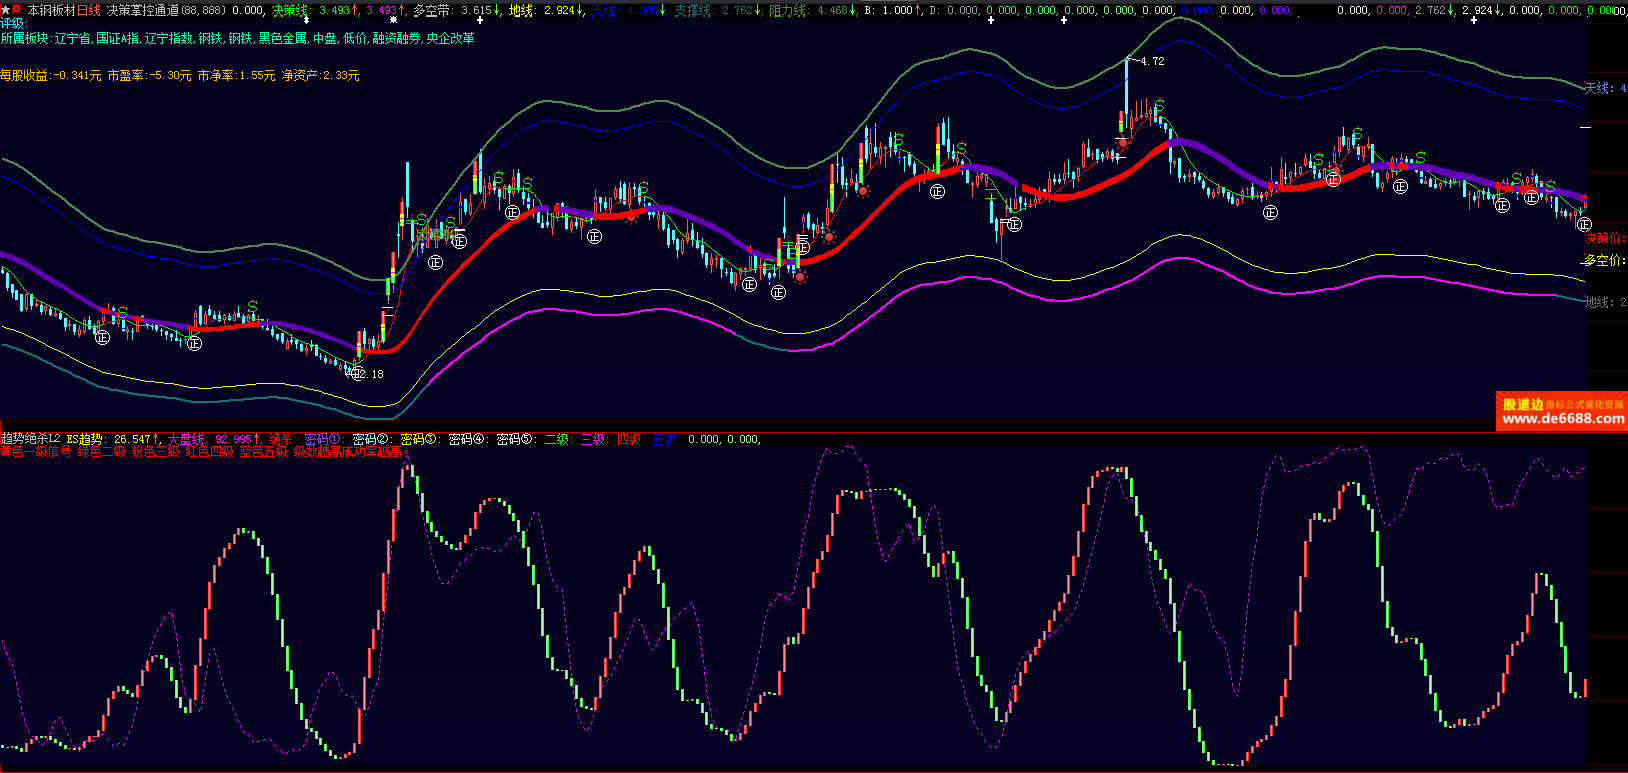Open the www.de6688.com watermark link
Screen dimensions: 1628x773
point(1562,419)
